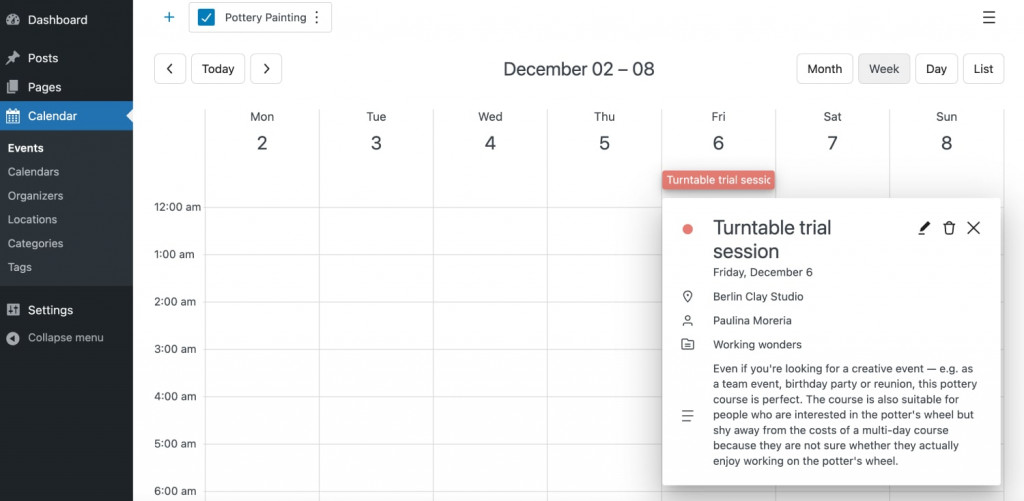Switch to Day view

pos(936,69)
